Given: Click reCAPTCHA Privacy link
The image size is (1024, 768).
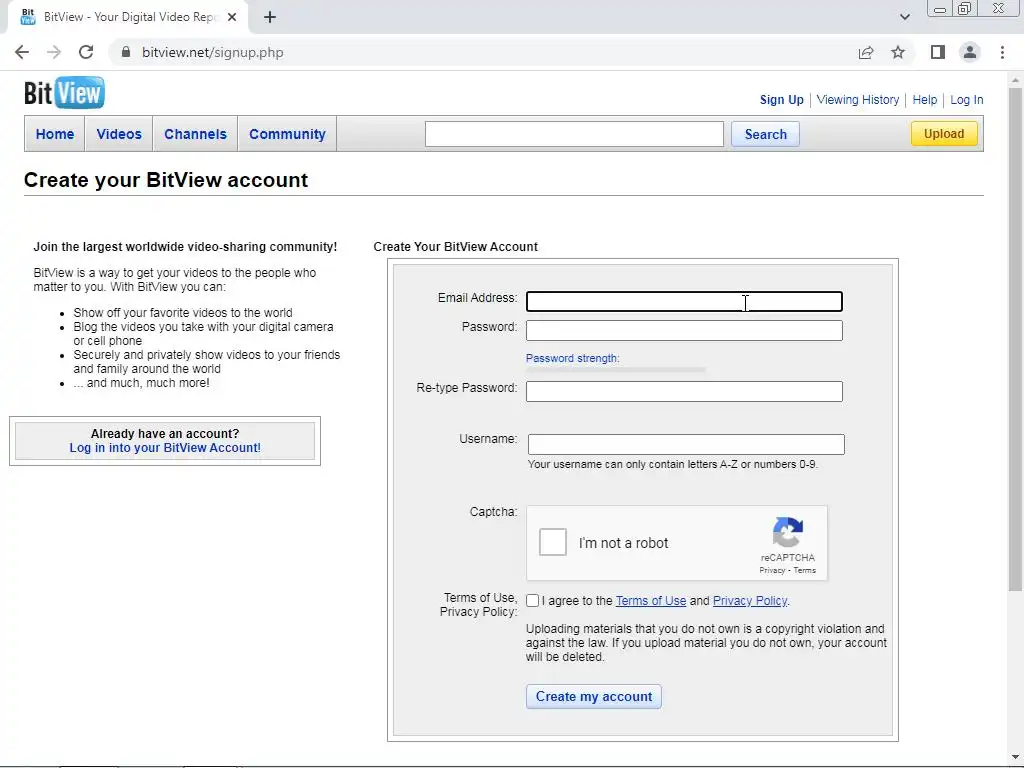Looking at the screenshot, I should click(772, 570).
